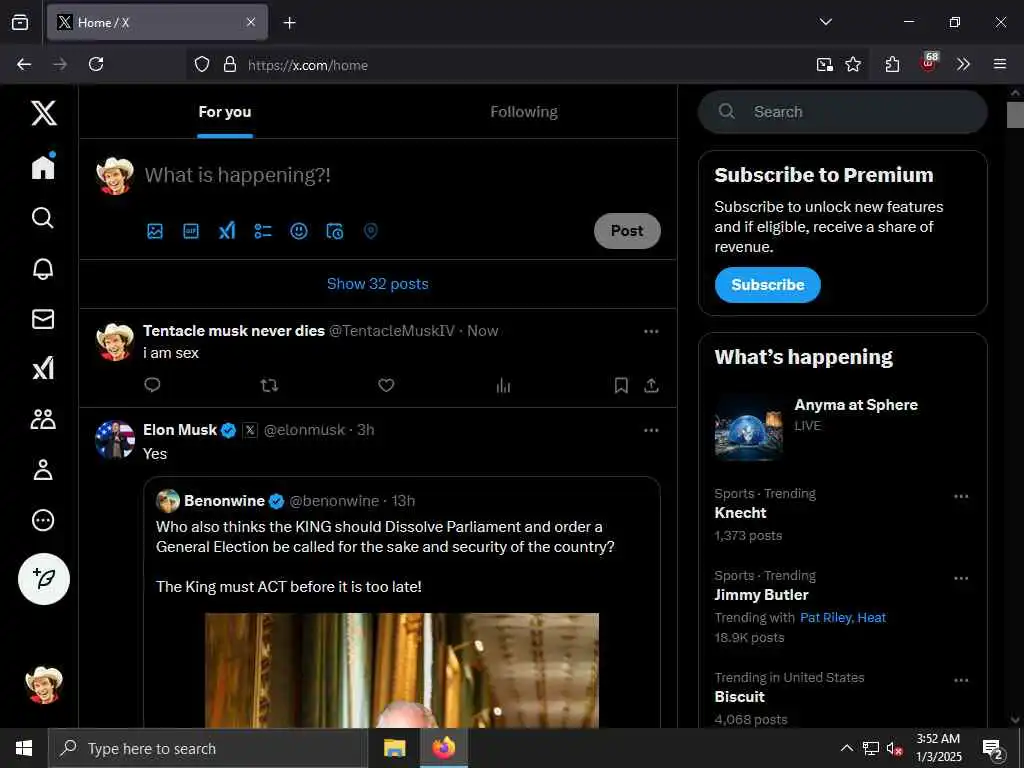Add a GIF using the composer GIF icon
Viewport: 1024px width, 768px height.
[x=191, y=231]
